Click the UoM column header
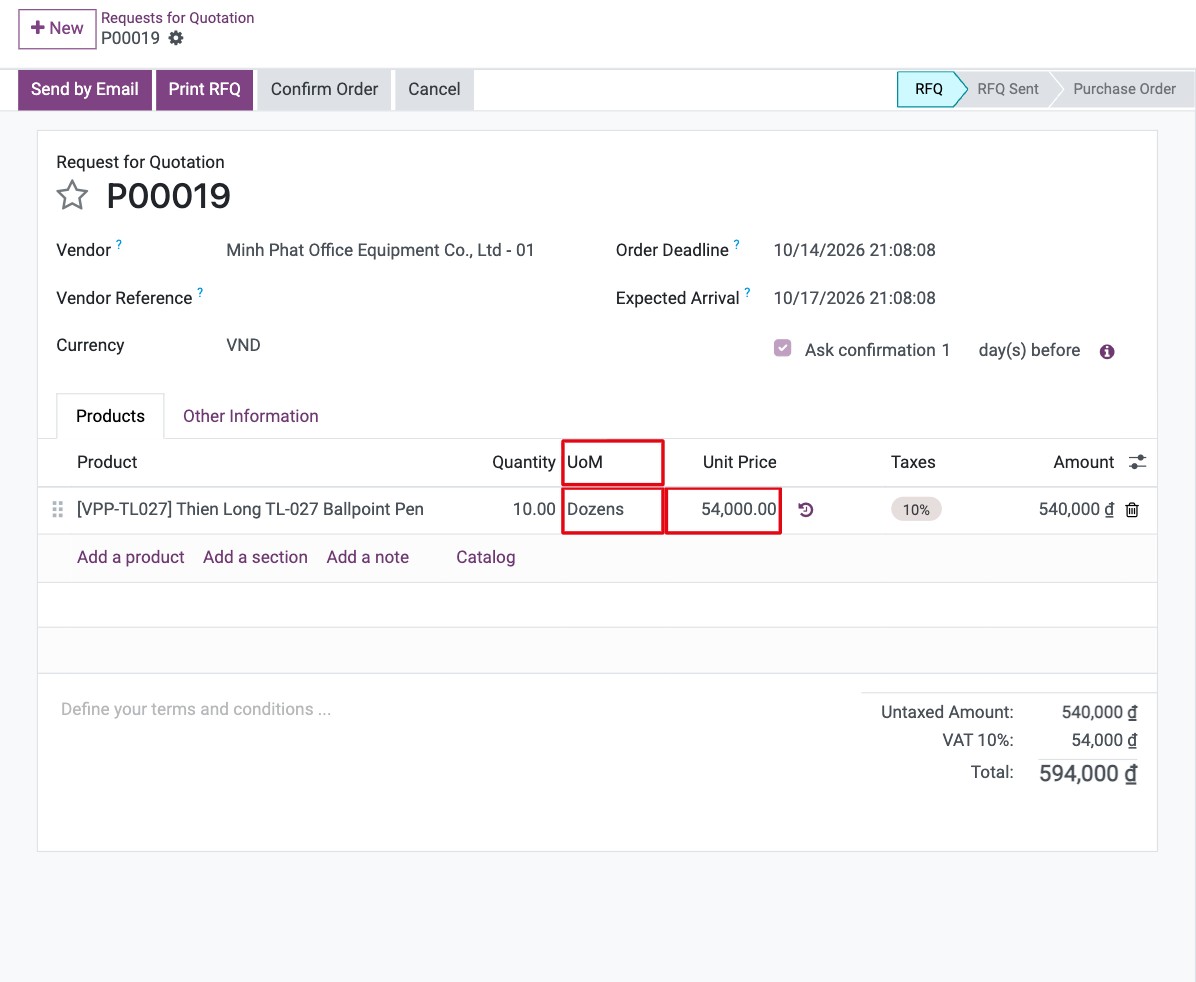 click(612, 462)
